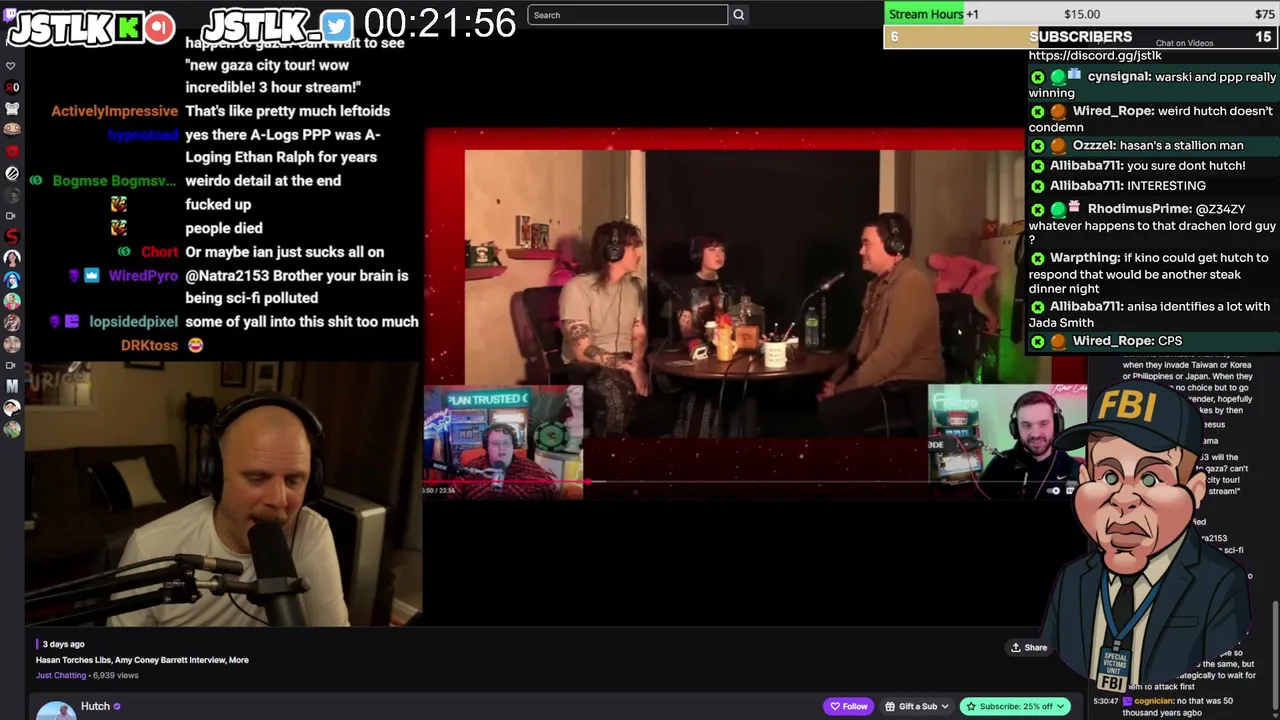Click the Chat on Videos tab label
This screenshot has height=720, width=1280.
(x=1184, y=44)
